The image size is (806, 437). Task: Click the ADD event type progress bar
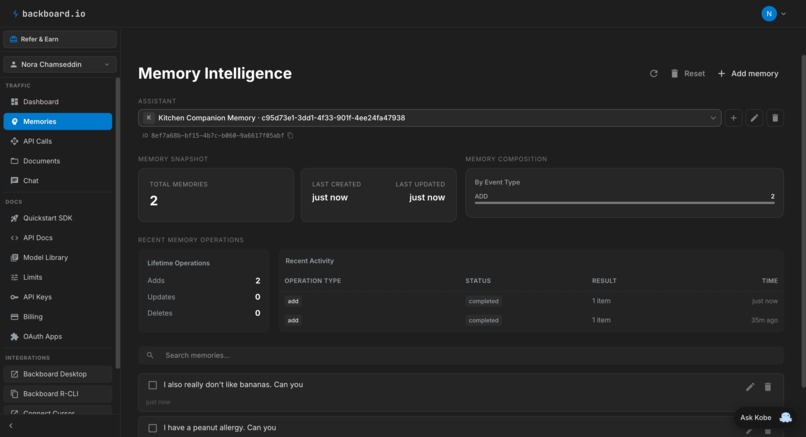click(624, 203)
